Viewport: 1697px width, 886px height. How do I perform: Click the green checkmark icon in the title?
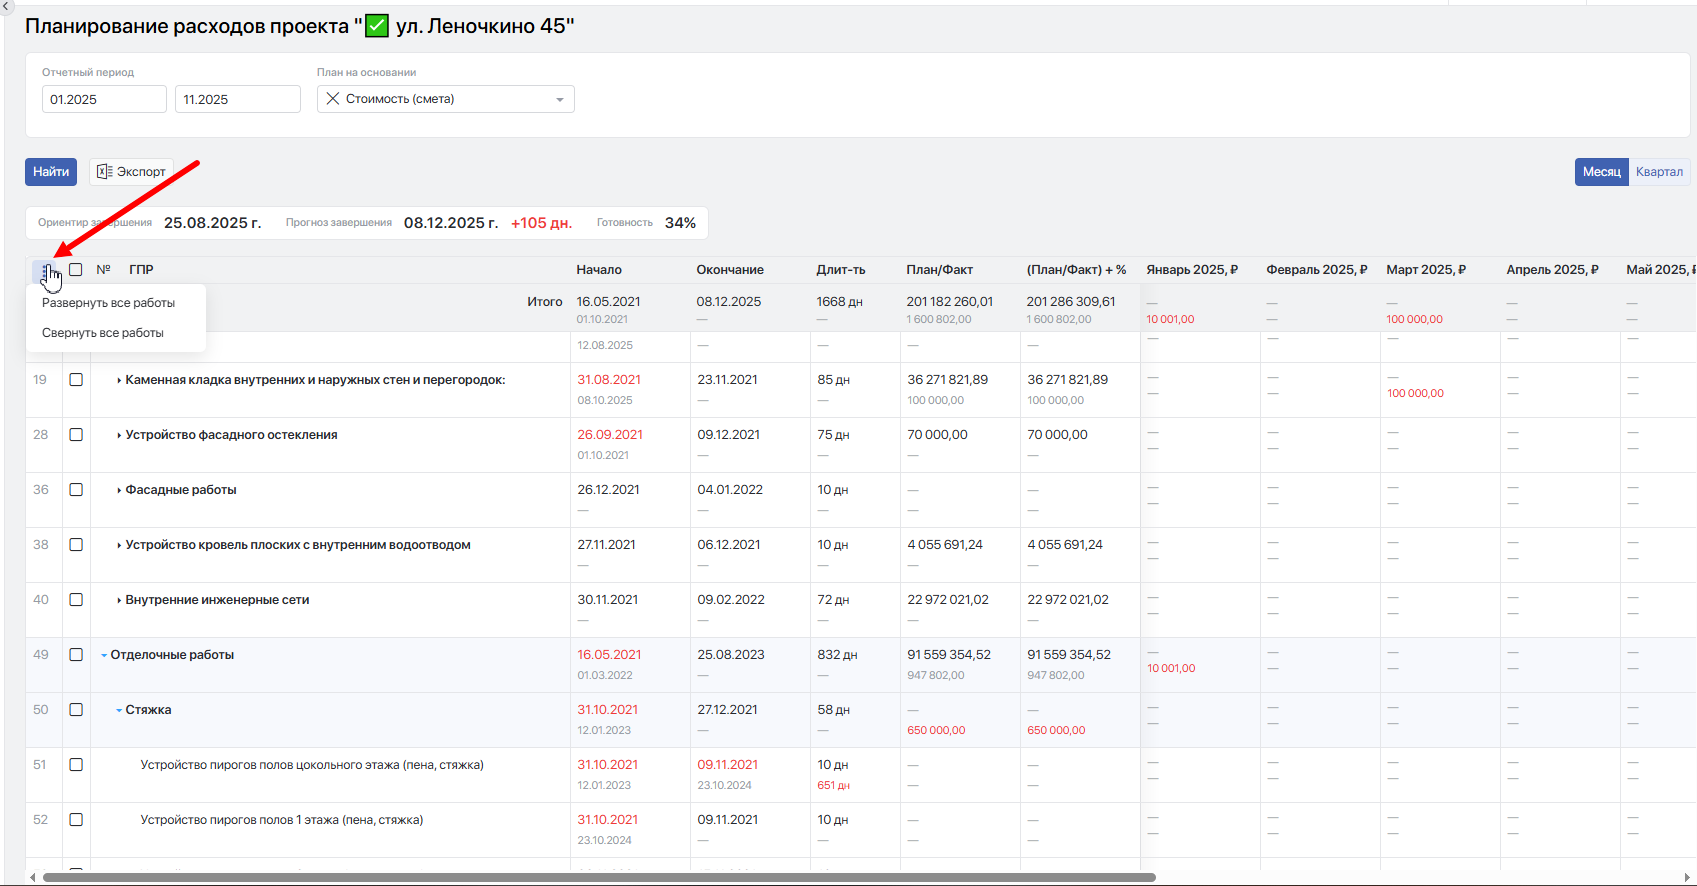click(x=377, y=26)
